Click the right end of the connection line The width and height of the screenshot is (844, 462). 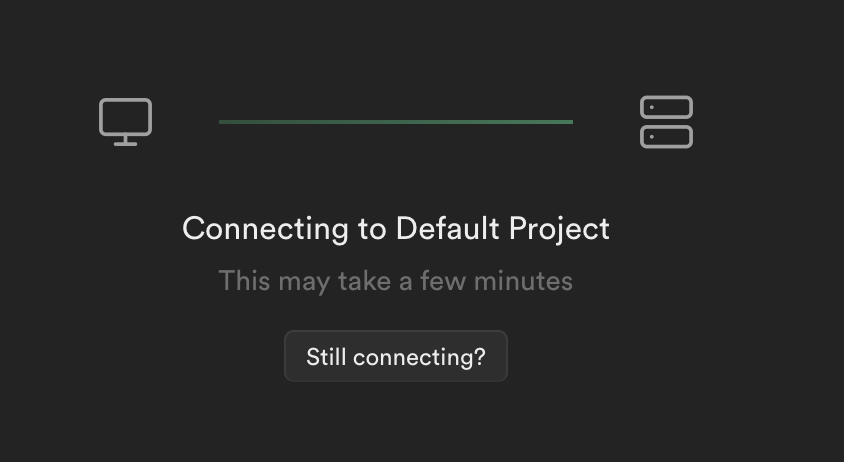point(570,122)
